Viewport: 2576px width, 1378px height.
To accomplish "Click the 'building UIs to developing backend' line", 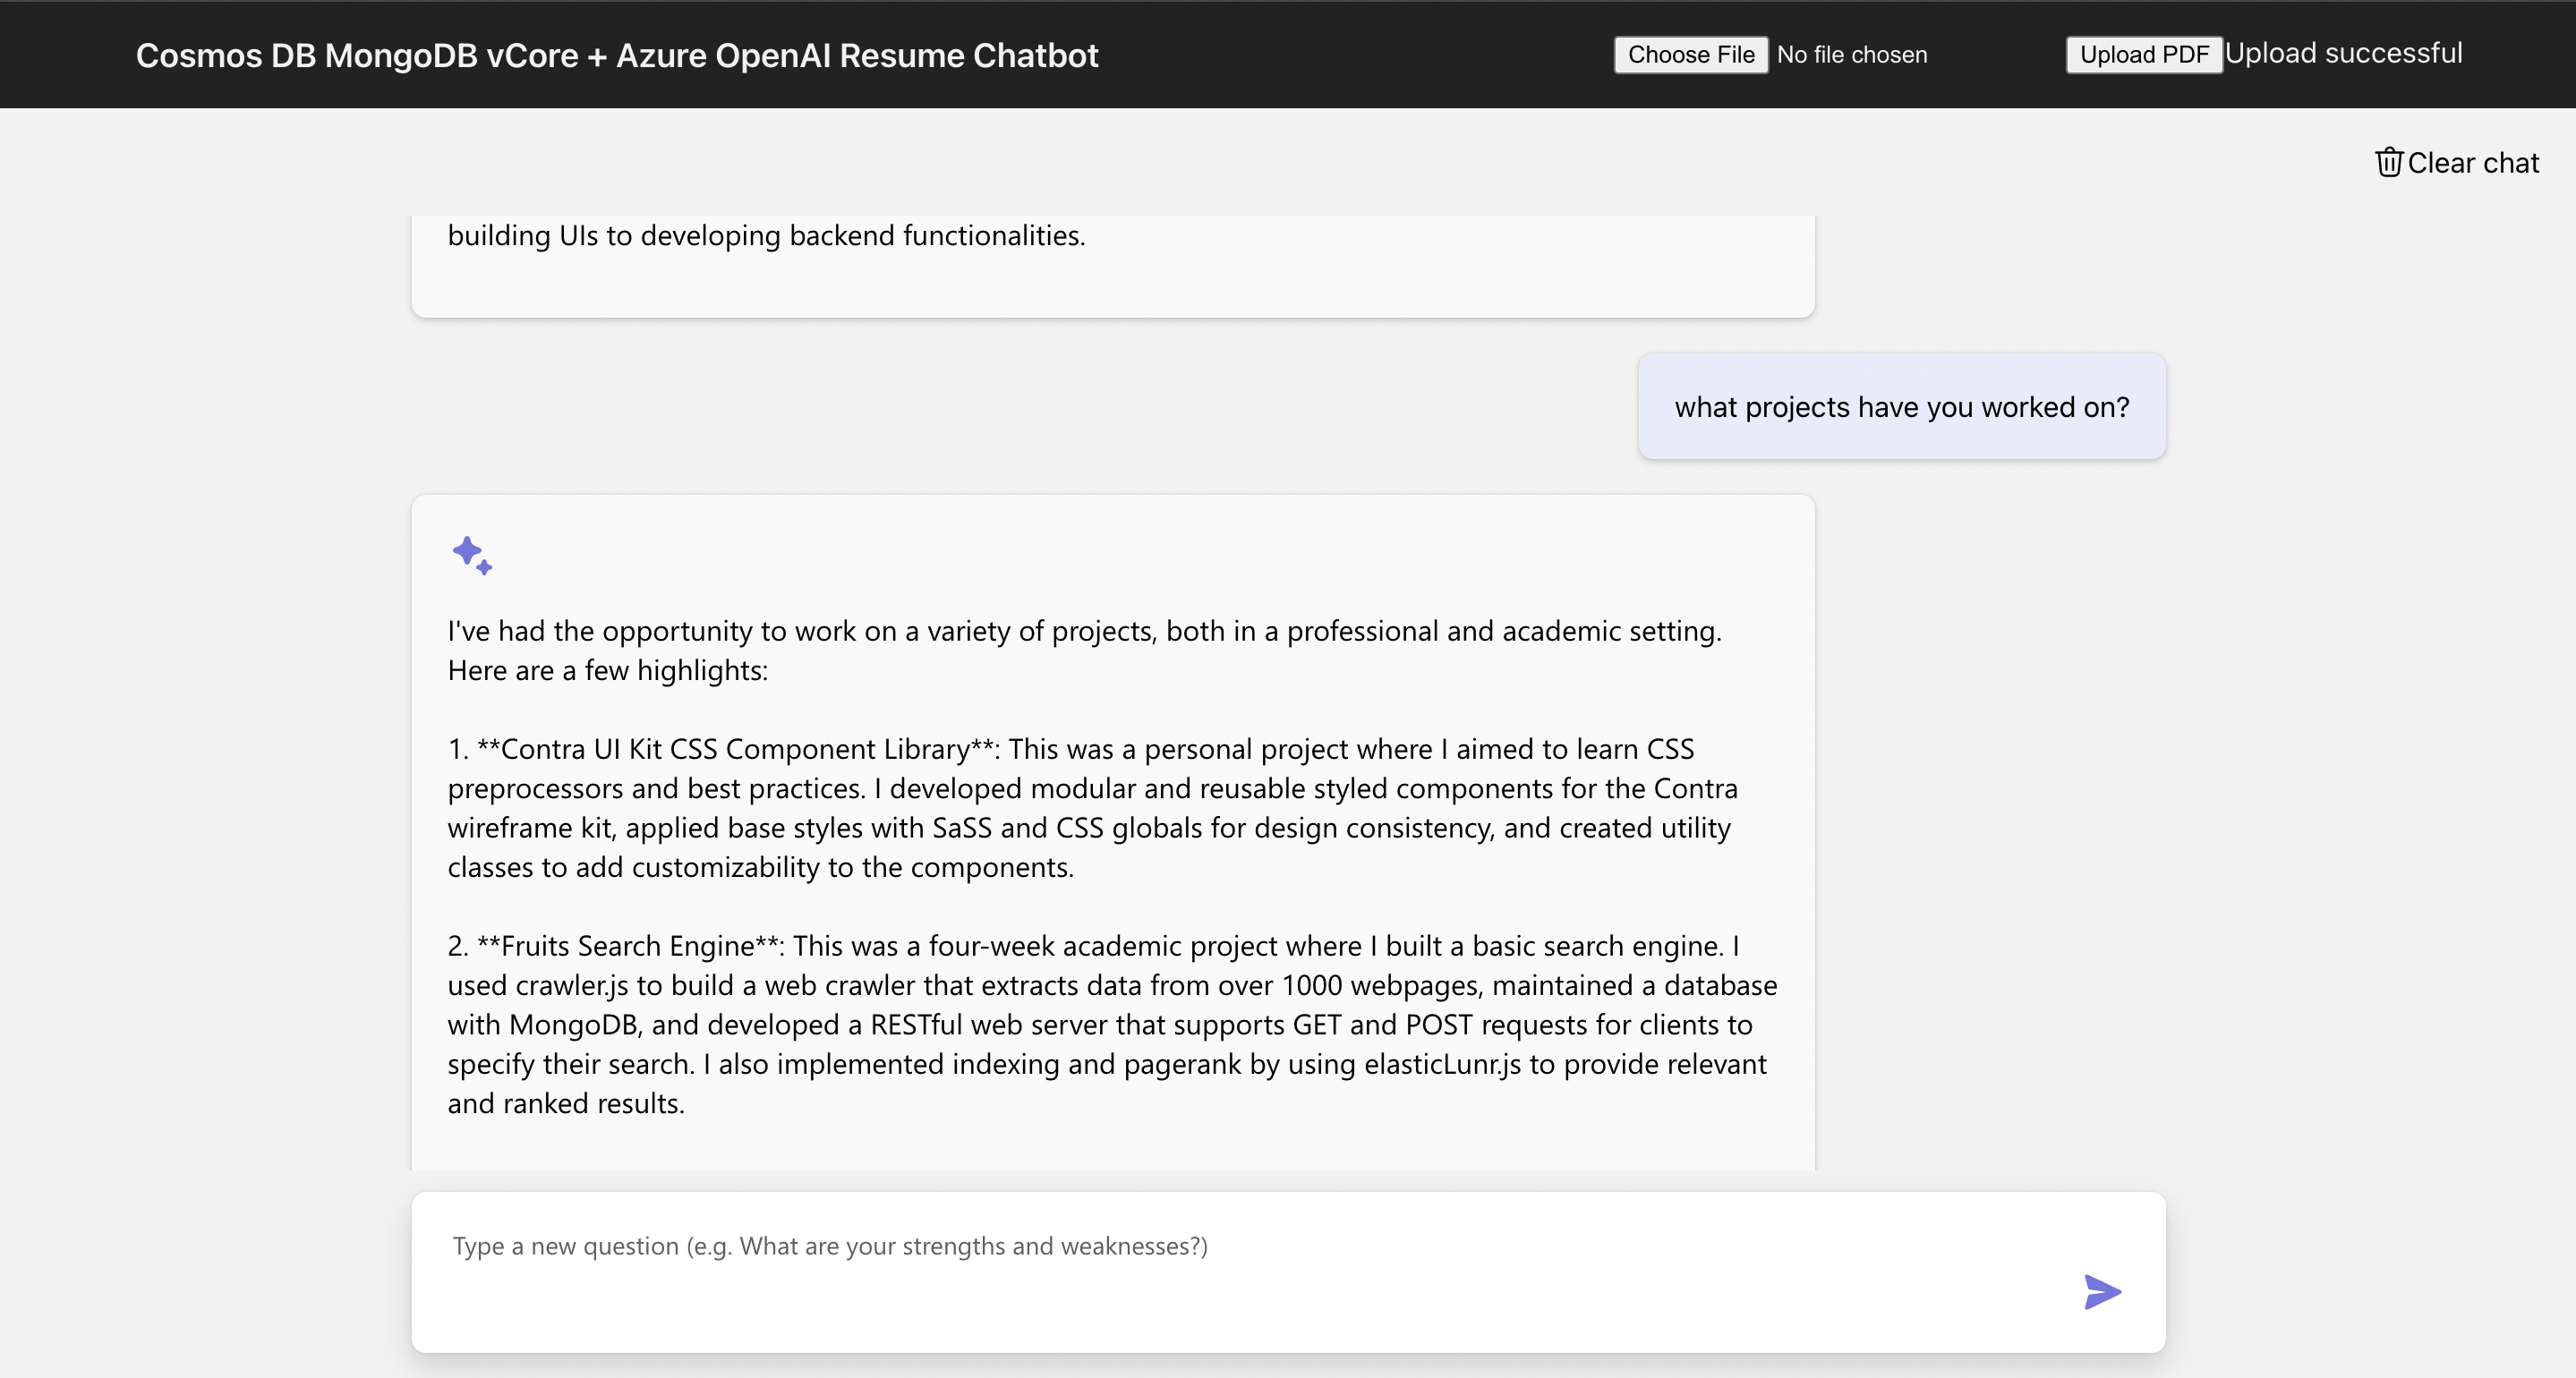I will click(766, 235).
